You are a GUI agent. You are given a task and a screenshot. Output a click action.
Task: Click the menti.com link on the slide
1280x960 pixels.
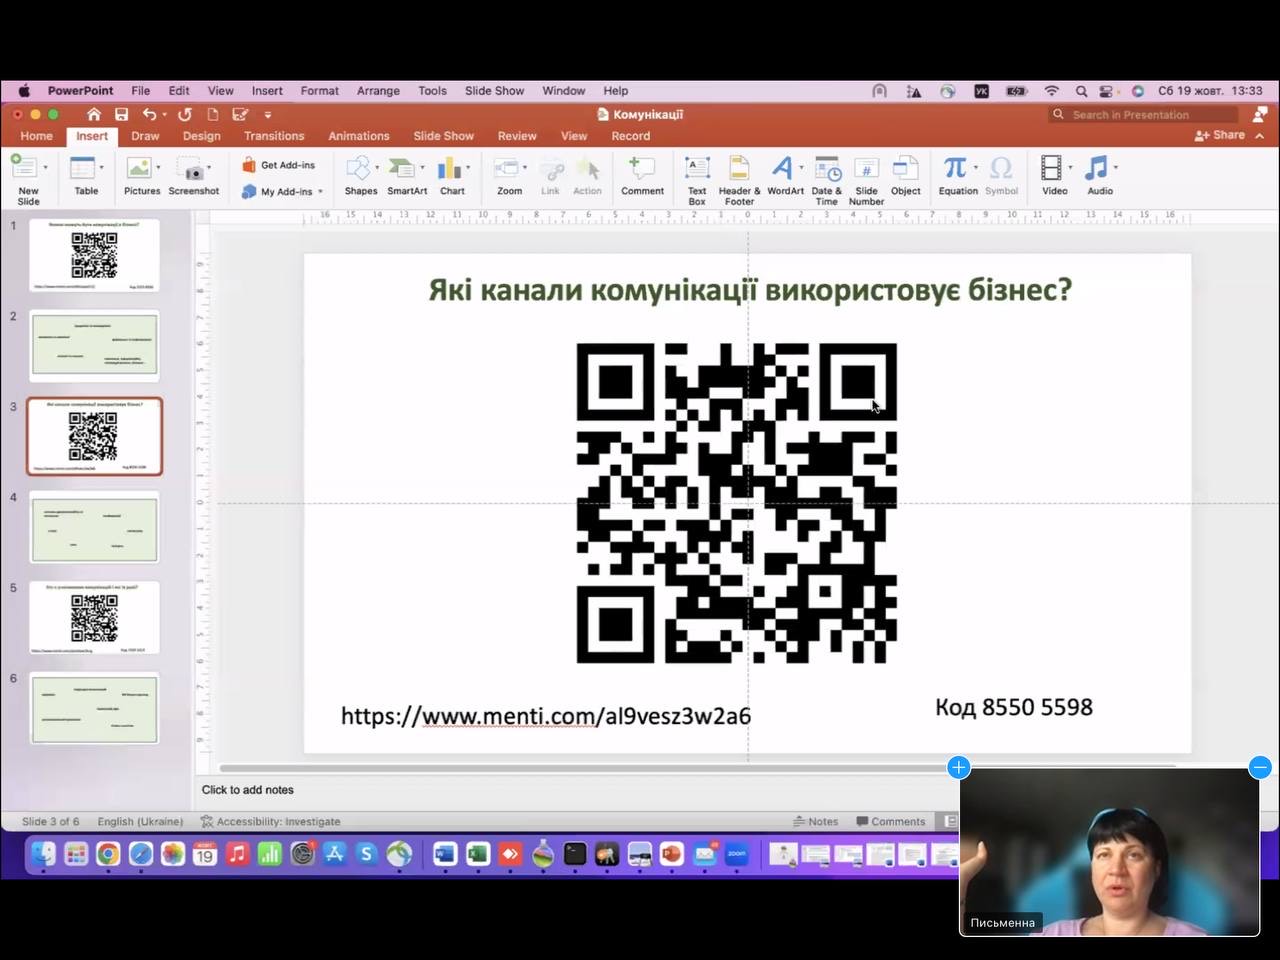pyautogui.click(x=546, y=716)
